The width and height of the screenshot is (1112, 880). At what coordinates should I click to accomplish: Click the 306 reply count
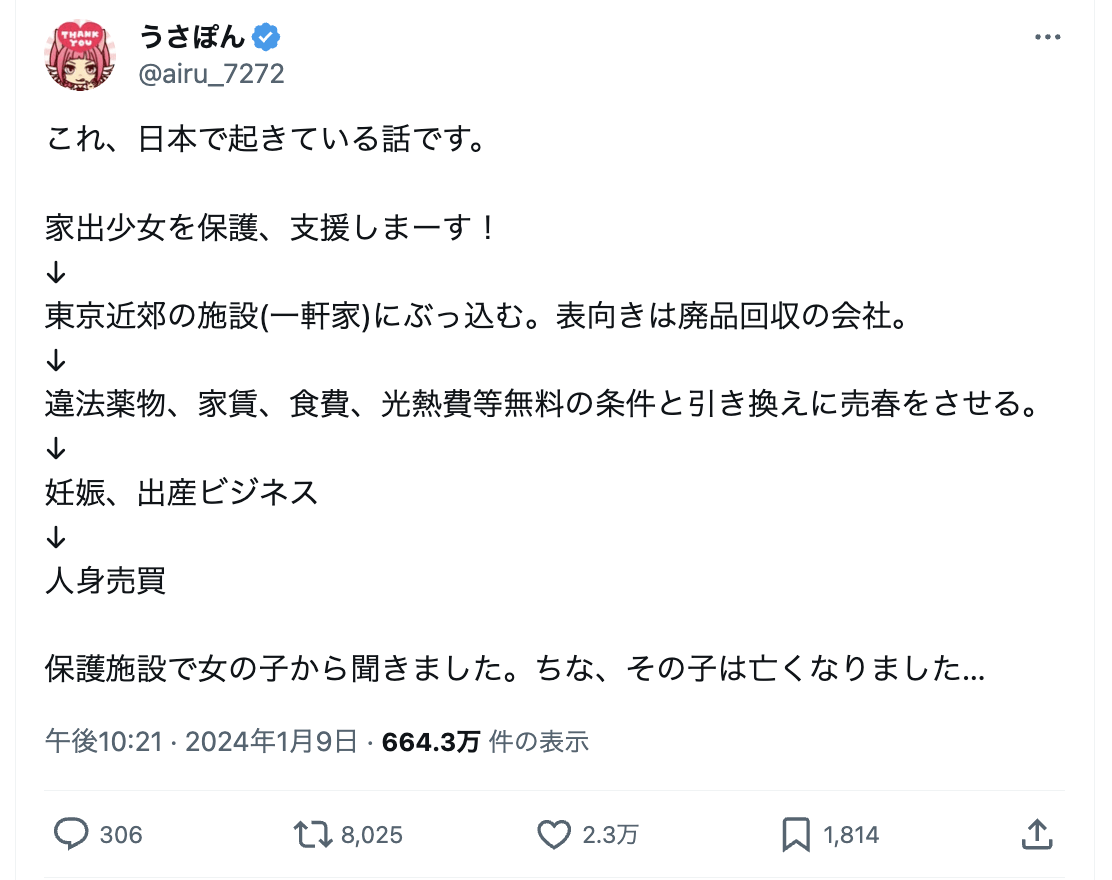[121, 834]
